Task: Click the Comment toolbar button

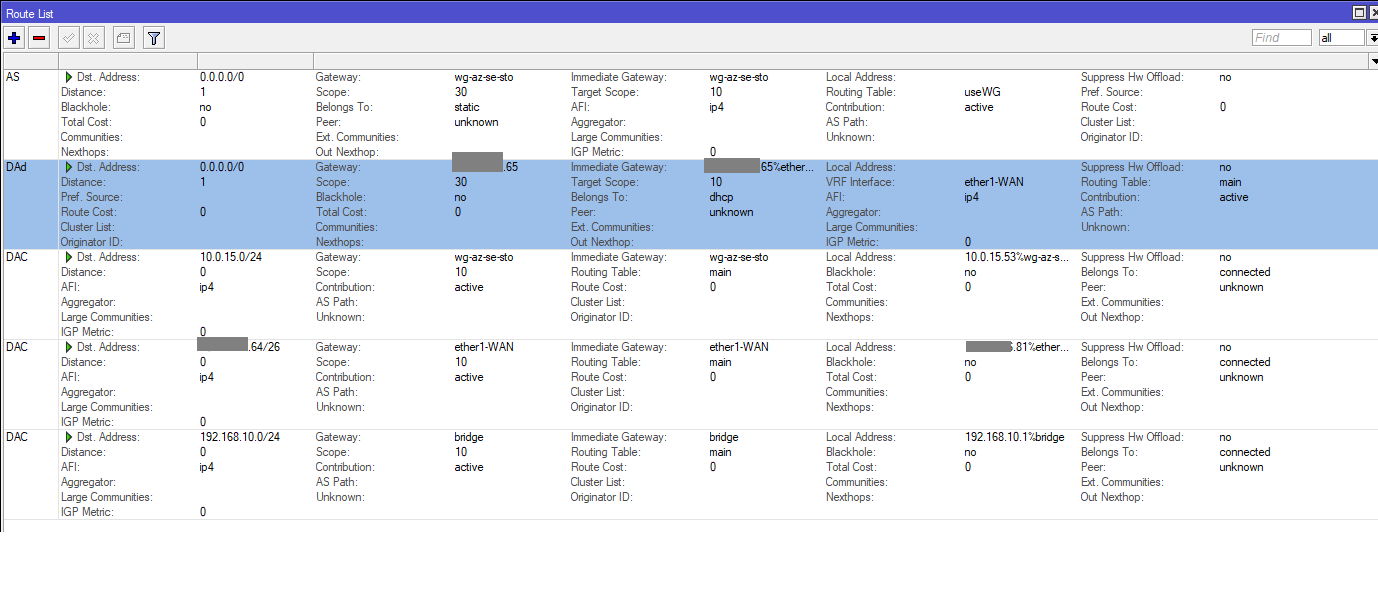Action: pos(123,38)
